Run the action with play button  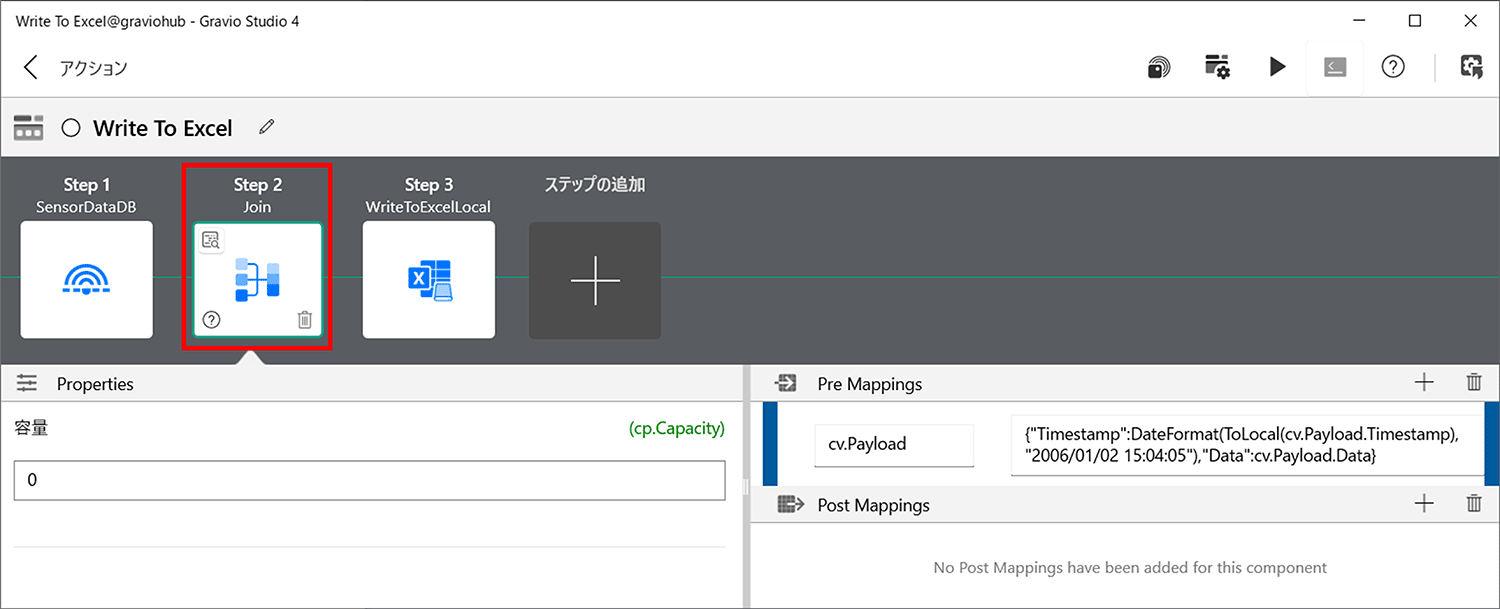[x=1277, y=67]
